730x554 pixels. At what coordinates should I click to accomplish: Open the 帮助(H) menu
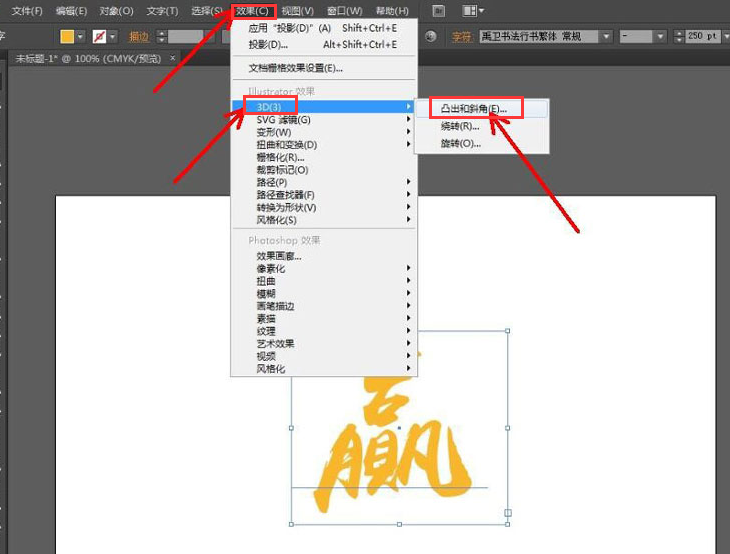tap(392, 11)
